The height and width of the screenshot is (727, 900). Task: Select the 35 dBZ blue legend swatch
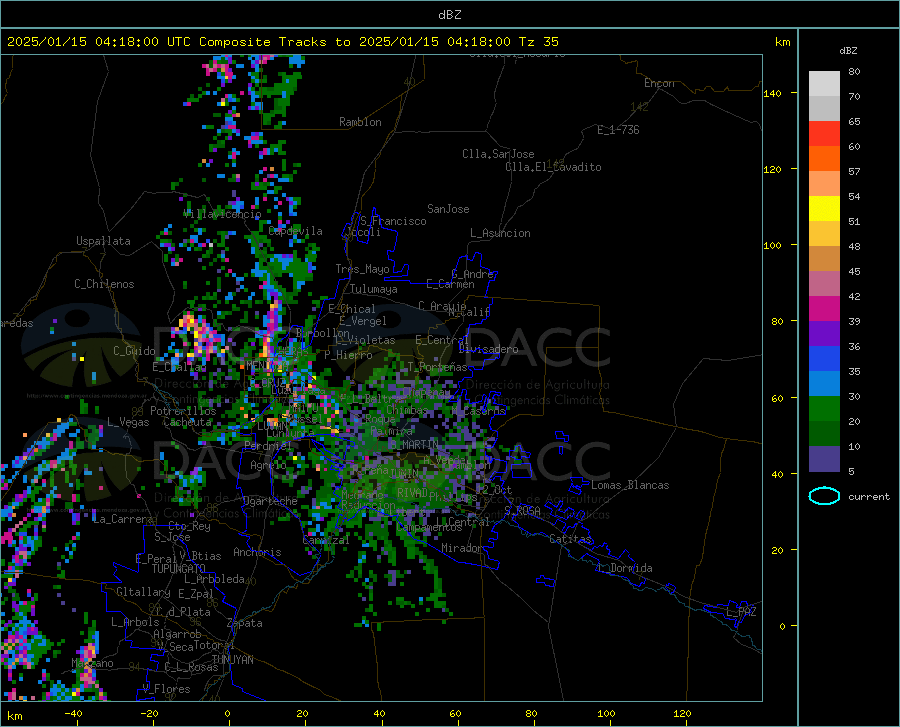(824, 359)
